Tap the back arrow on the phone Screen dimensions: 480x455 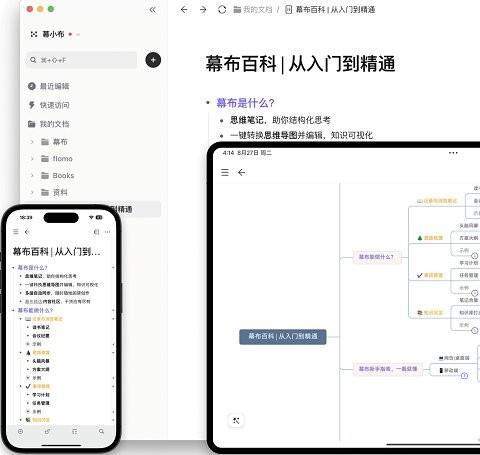[x=27, y=232]
